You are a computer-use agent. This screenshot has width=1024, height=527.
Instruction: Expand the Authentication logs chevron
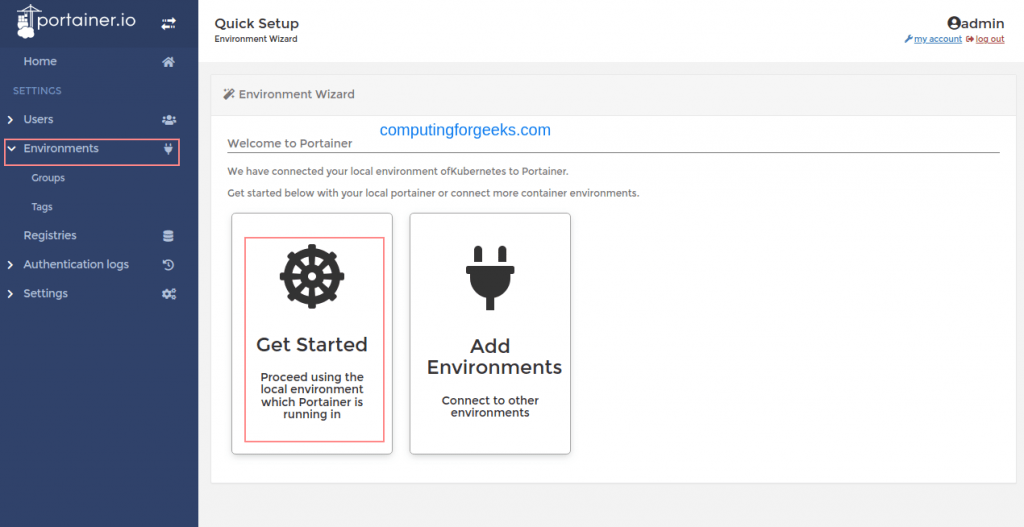point(10,264)
